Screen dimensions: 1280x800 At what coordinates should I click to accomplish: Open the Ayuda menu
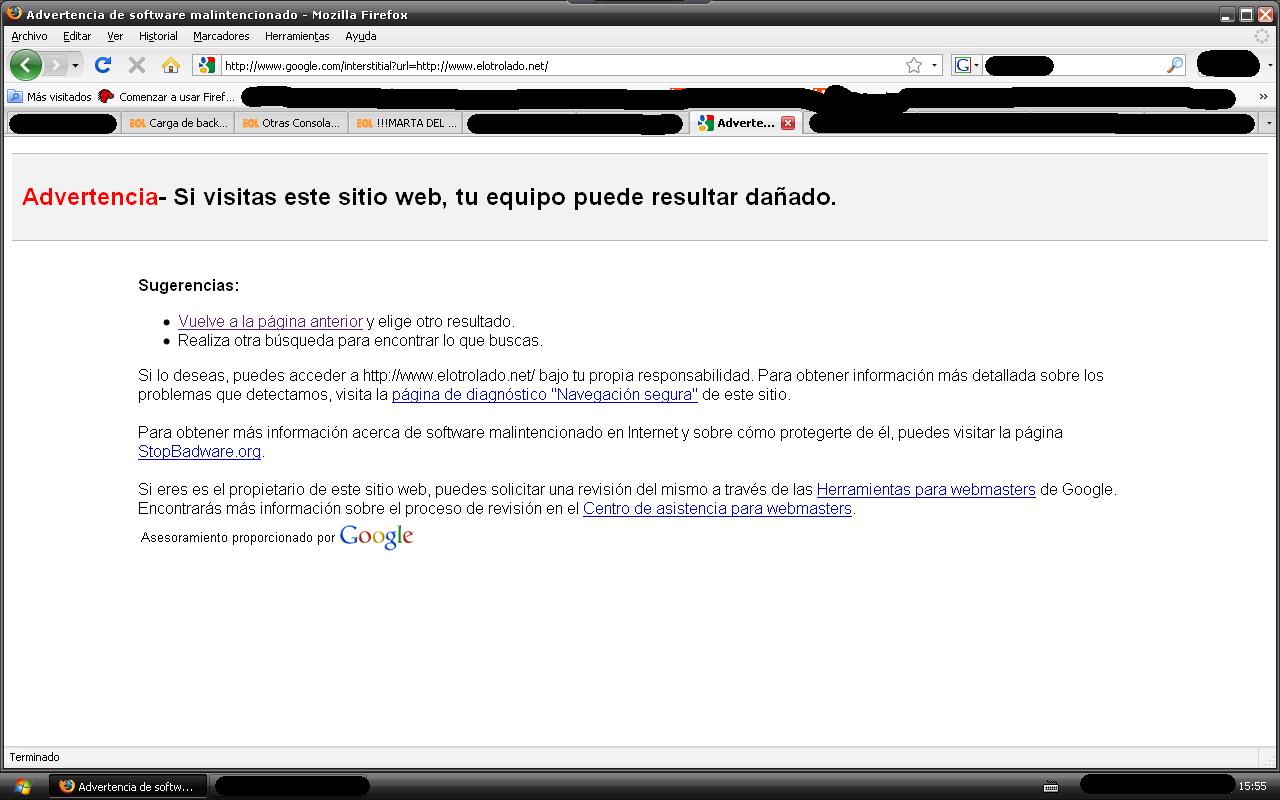(x=361, y=36)
